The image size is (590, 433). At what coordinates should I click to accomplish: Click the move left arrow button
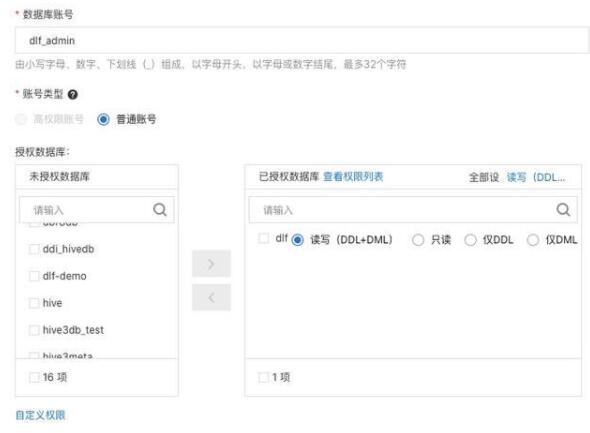coord(211,298)
